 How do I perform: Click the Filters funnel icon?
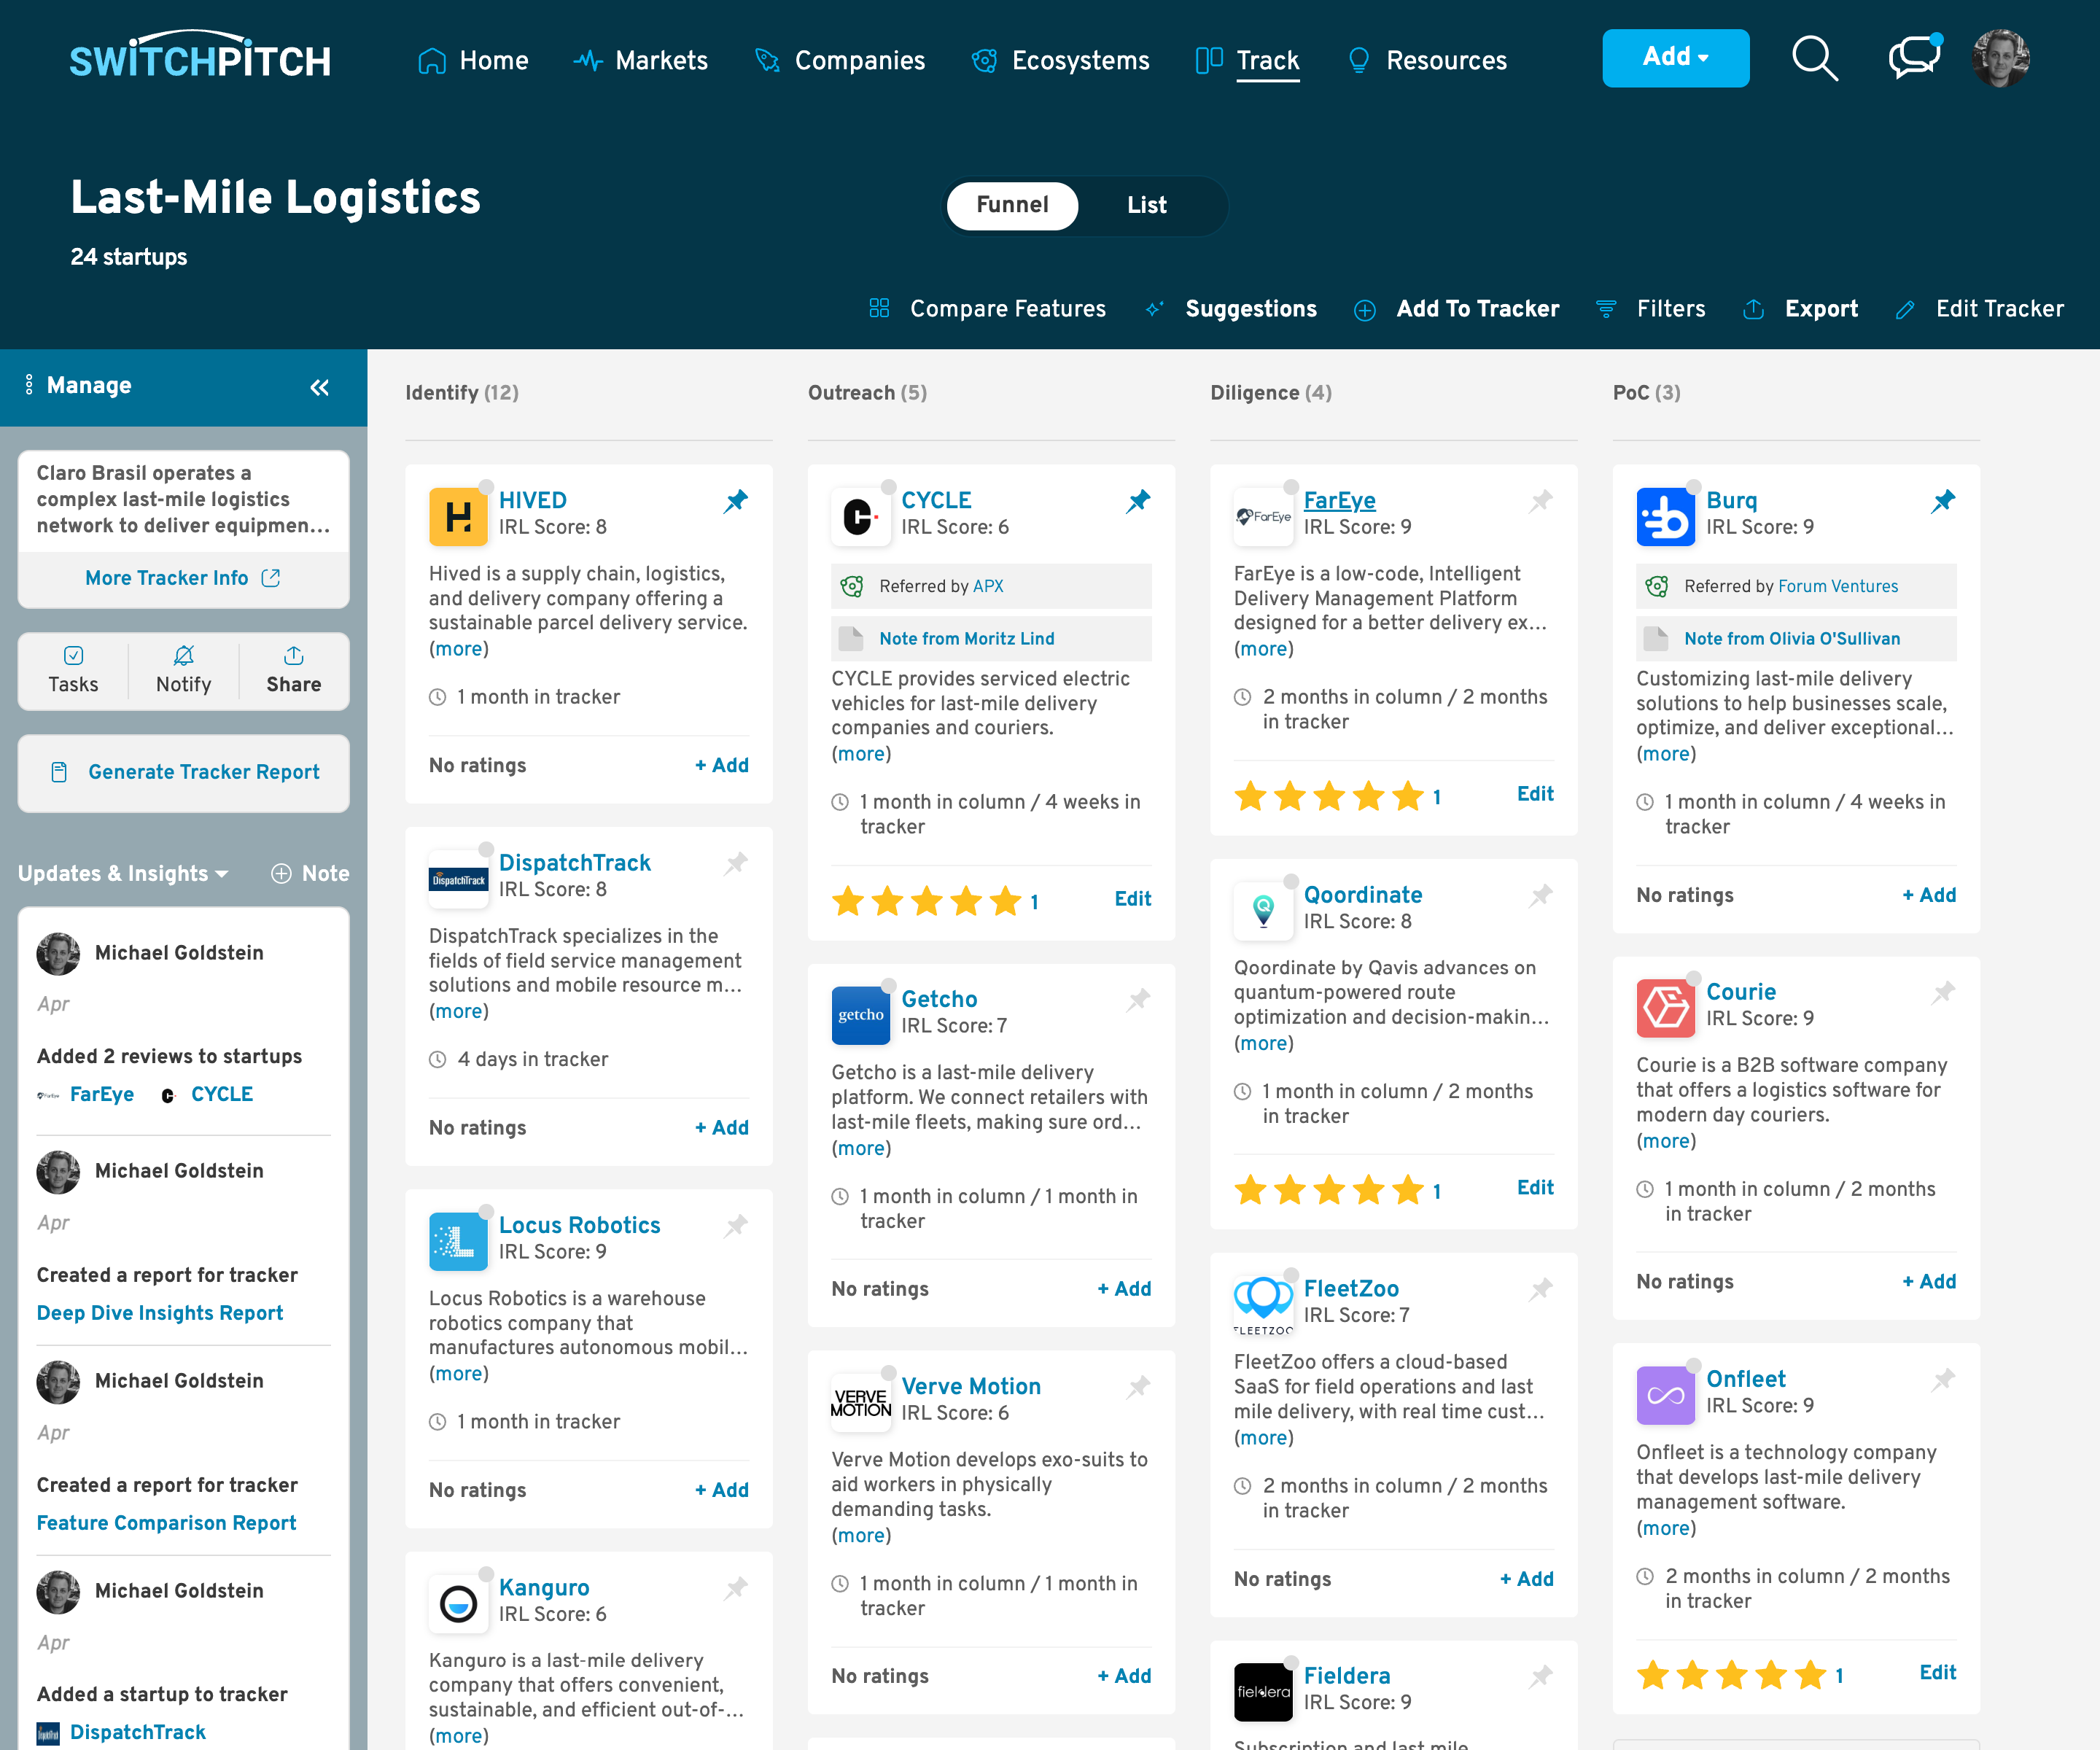[x=1606, y=308]
